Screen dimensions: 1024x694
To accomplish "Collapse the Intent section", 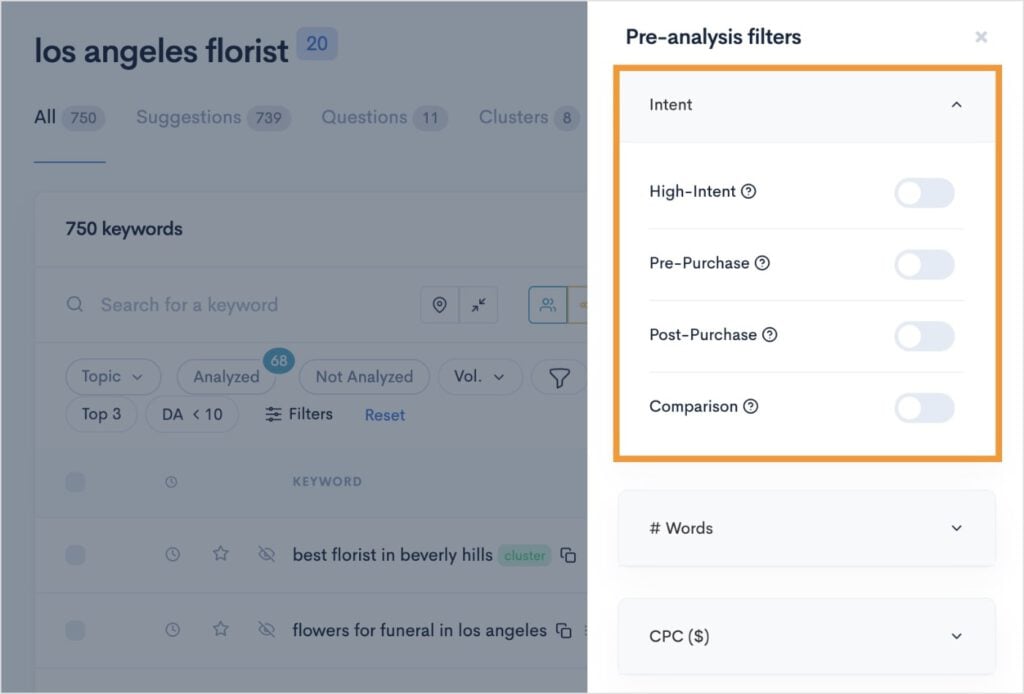I will pos(956,104).
